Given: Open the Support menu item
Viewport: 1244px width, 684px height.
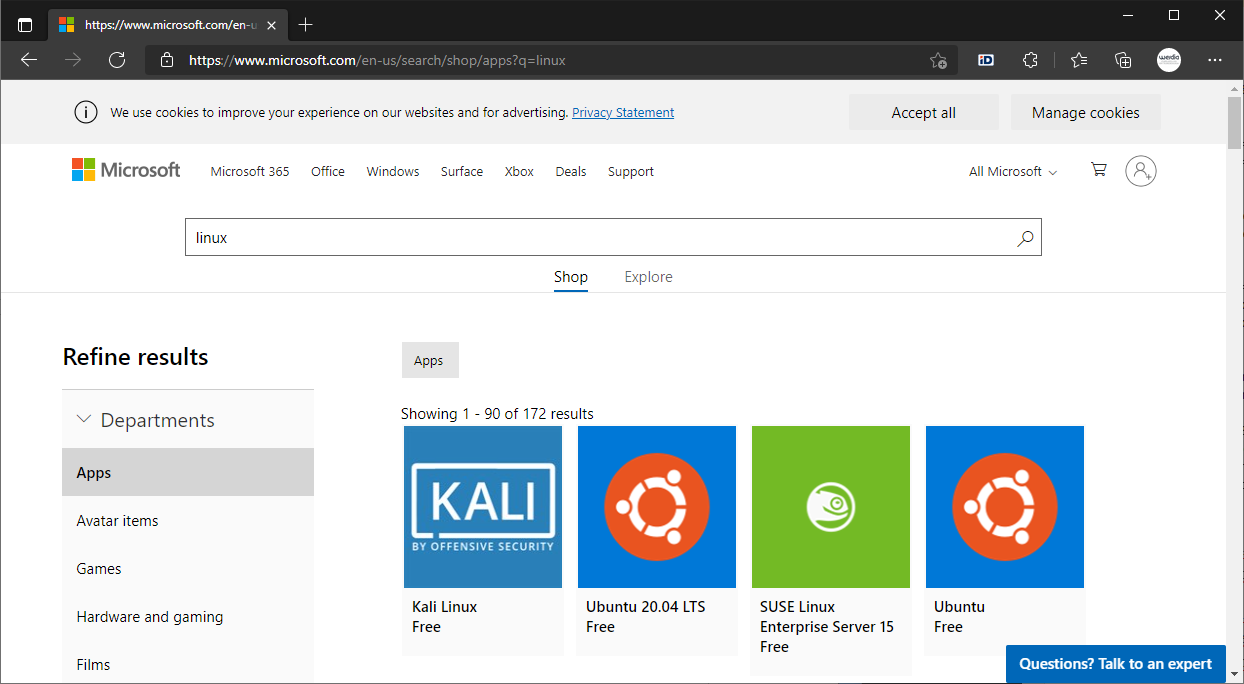Looking at the screenshot, I should pos(631,171).
